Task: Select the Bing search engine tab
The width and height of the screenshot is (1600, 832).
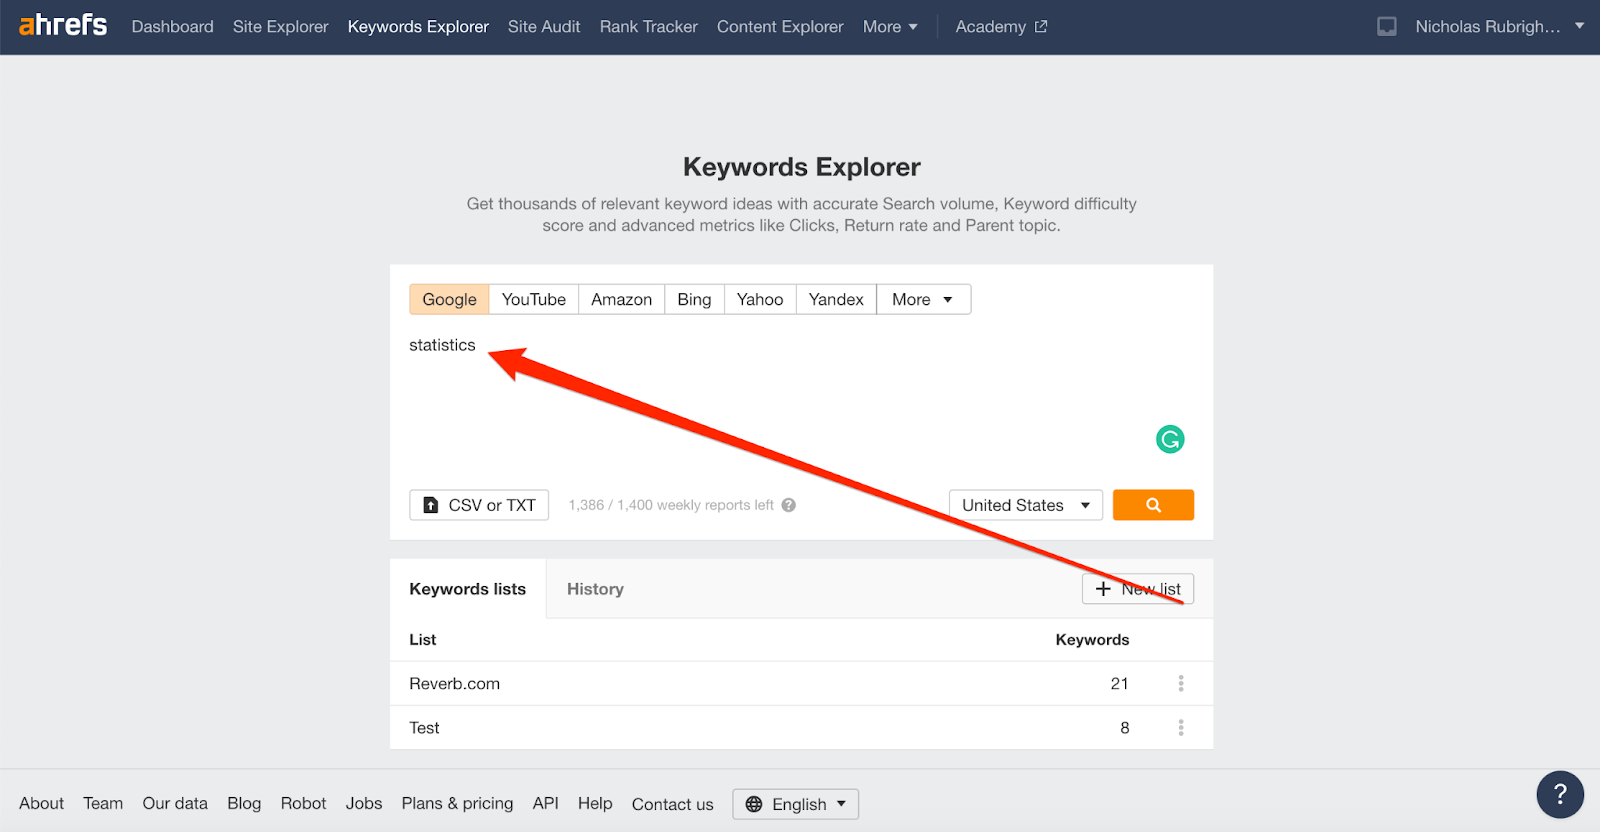Action: coord(694,299)
